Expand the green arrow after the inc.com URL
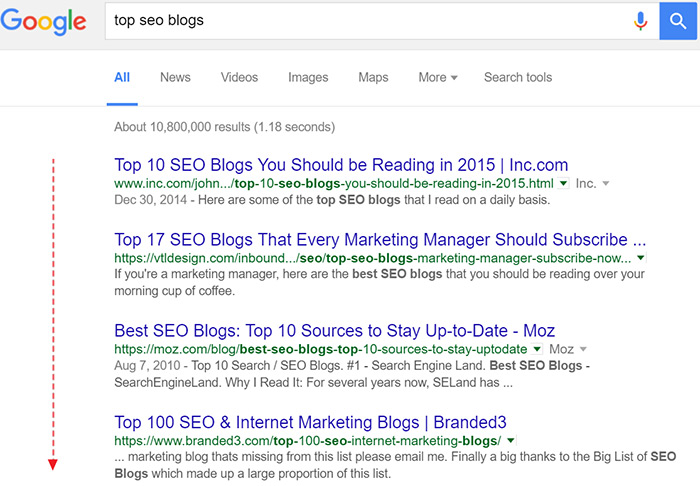The width and height of the screenshot is (700, 486). point(565,184)
